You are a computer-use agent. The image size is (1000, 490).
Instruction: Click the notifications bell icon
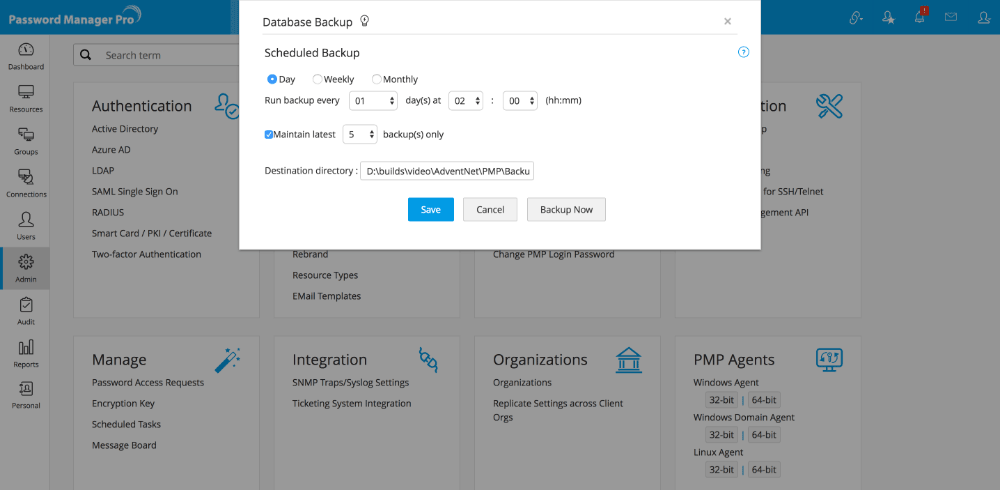pyautogui.click(x=920, y=17)
